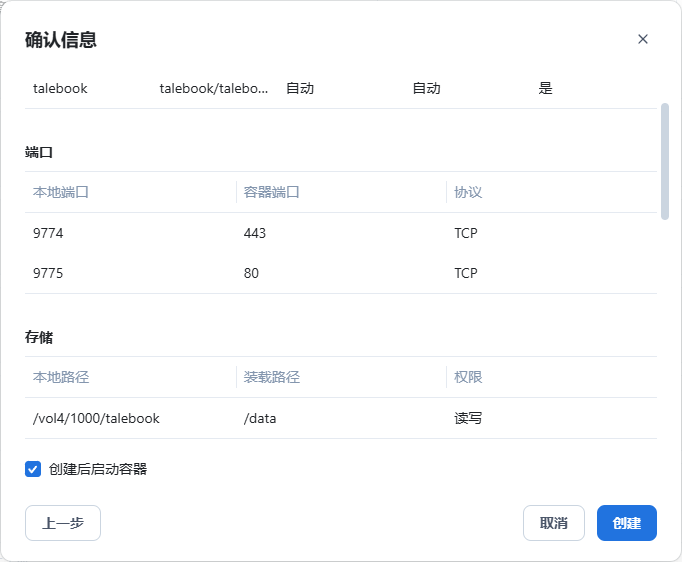The width and height of the screenshot is (682, 562).
Task: Select the local port 9774 cell
Action: coord(48,233)
